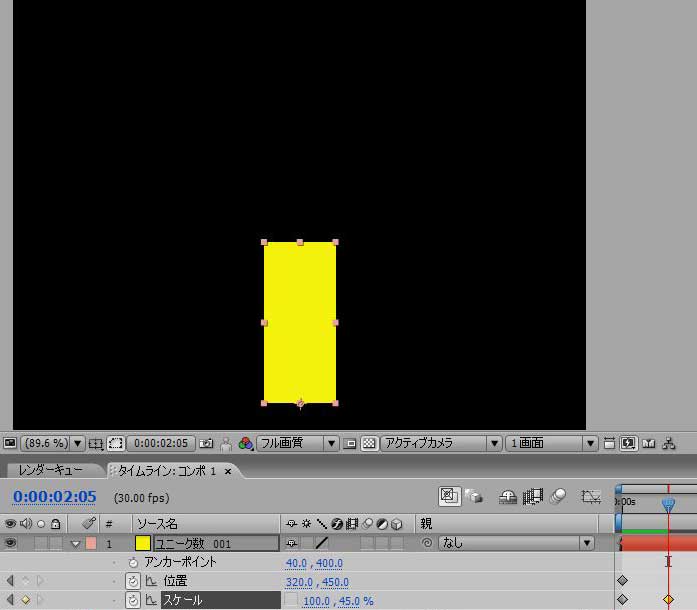This screenshot has width=697, height=610.
Task: Toggle the quality slash switch on layer 1
Action: (x=322, y=543)
